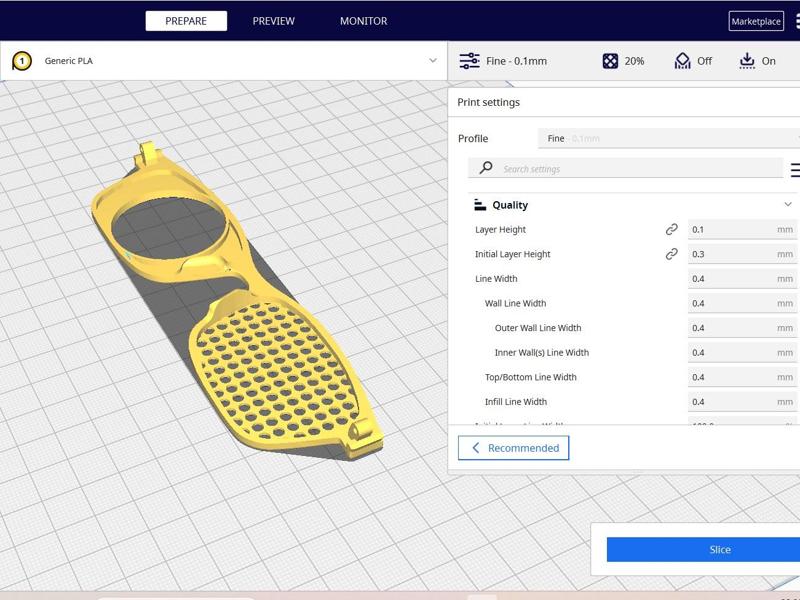The height and width of the screenshot is (600, 800).
Task: Click the Infill Line Width label
Action: pos(515,402)
